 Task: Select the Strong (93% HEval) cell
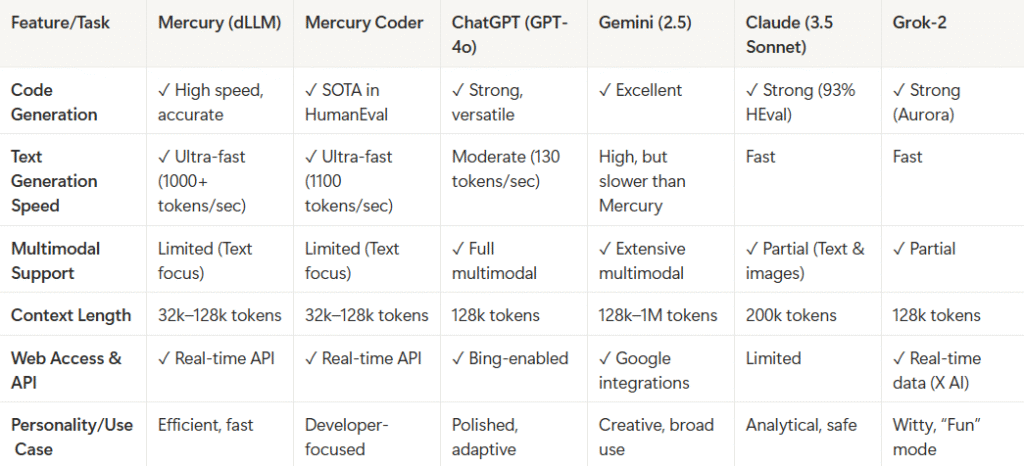[801, 102]
